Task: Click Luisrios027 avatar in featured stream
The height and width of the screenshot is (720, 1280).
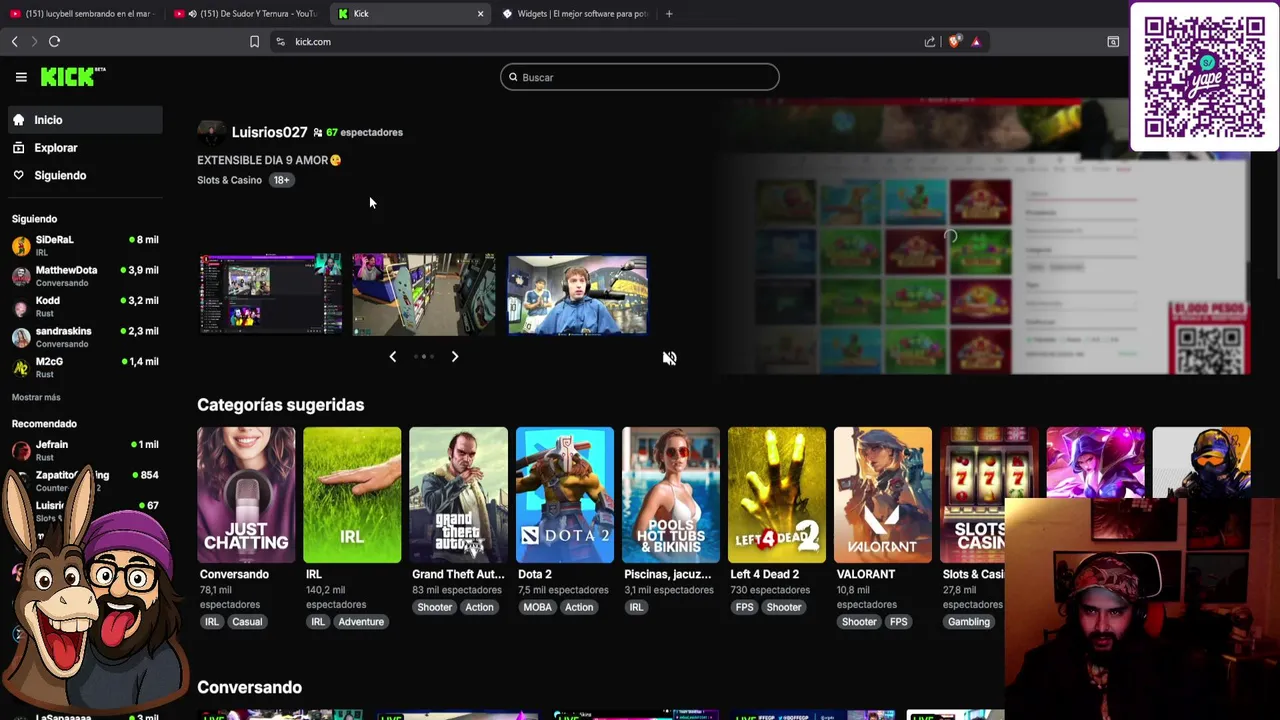Action: pos(211,132)
